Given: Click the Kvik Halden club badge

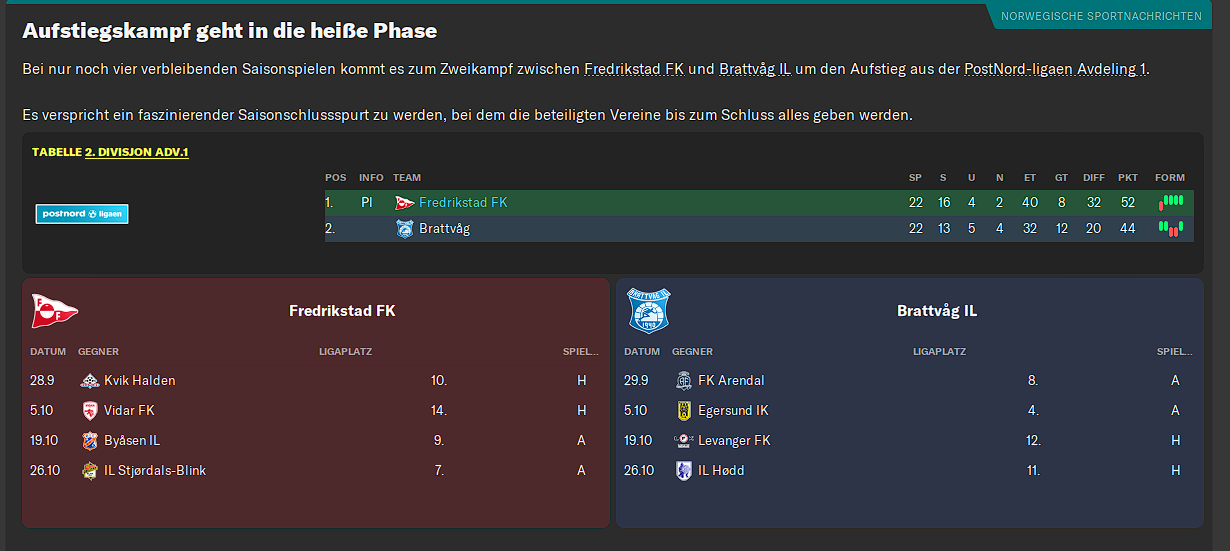Looking at the screenshot, I should pos(90,381).
